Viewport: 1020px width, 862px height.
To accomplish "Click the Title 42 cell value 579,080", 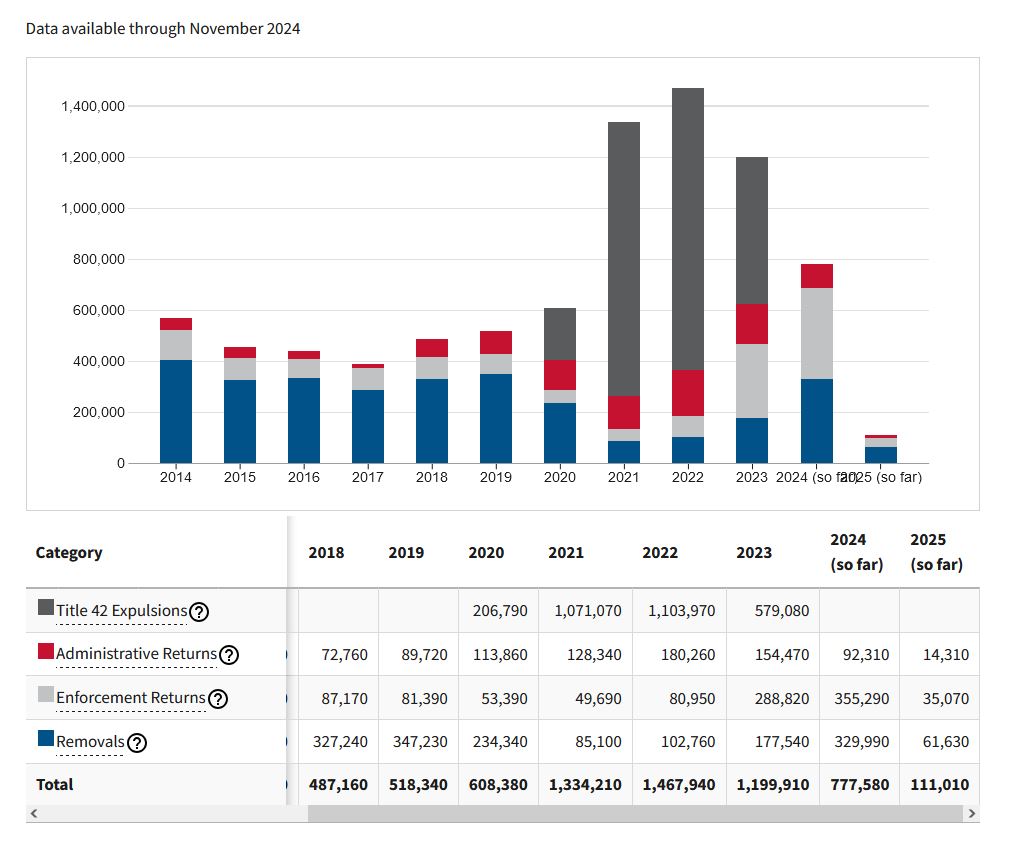I will [x=782, y=611].
